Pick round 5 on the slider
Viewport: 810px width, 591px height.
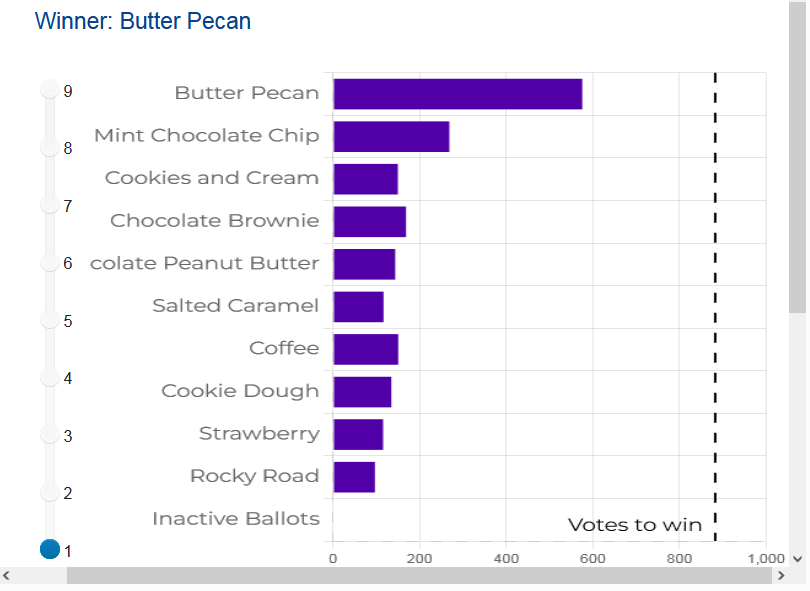click(x=50, y=320)
